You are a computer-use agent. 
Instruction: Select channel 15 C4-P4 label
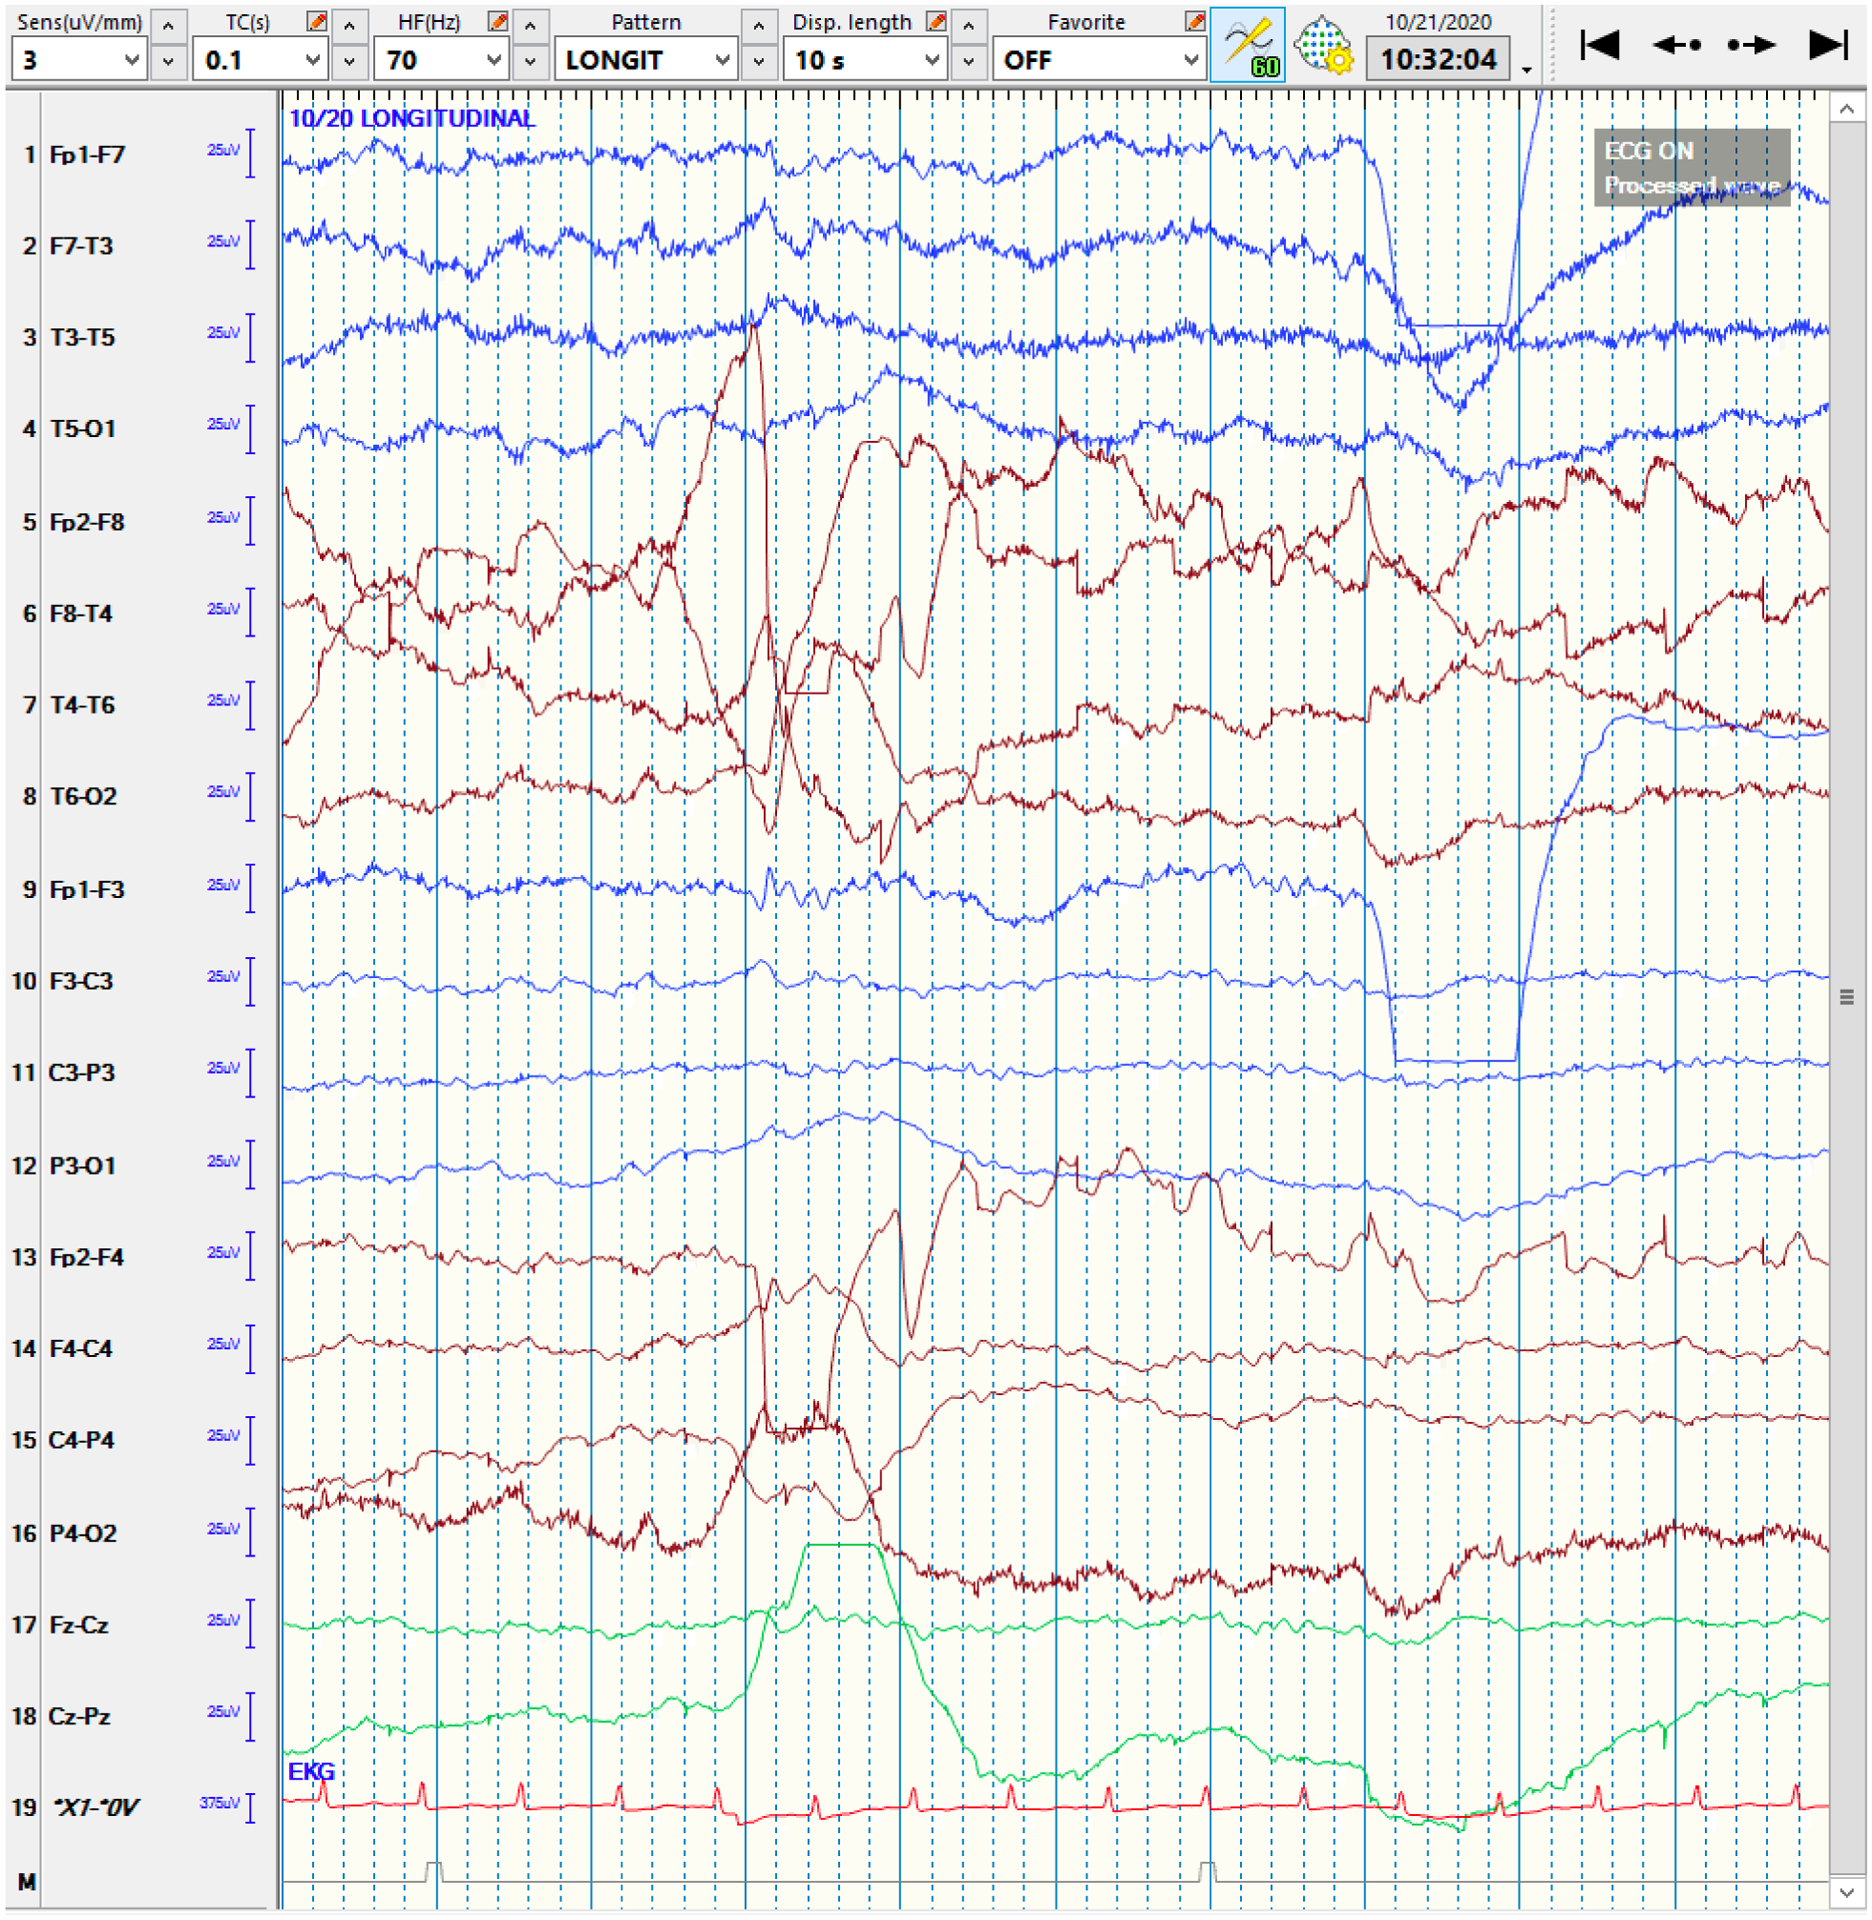point(82,1440)
